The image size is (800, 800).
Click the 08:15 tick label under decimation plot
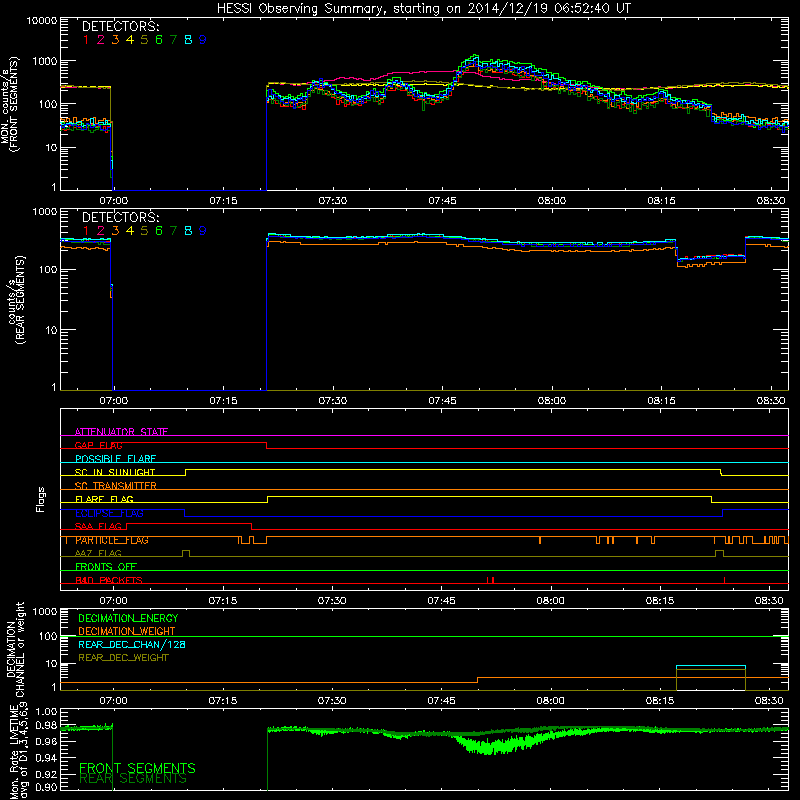(x=660, y=701)
